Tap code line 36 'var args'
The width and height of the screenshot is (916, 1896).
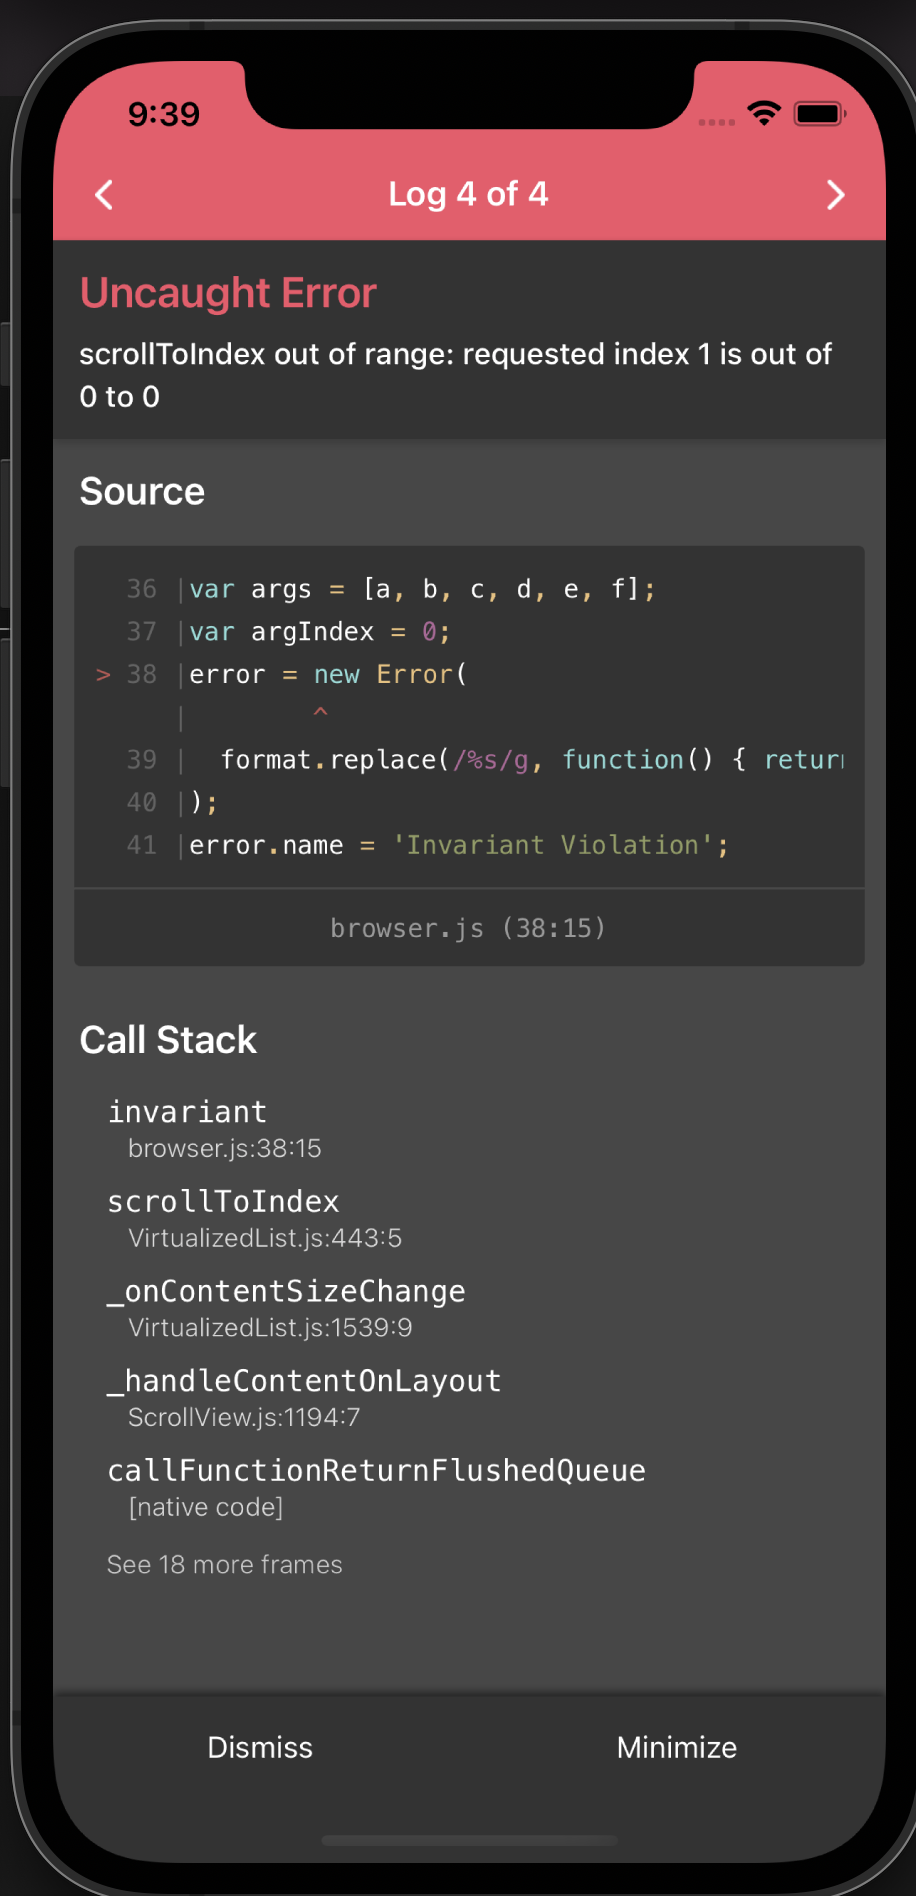421,589
